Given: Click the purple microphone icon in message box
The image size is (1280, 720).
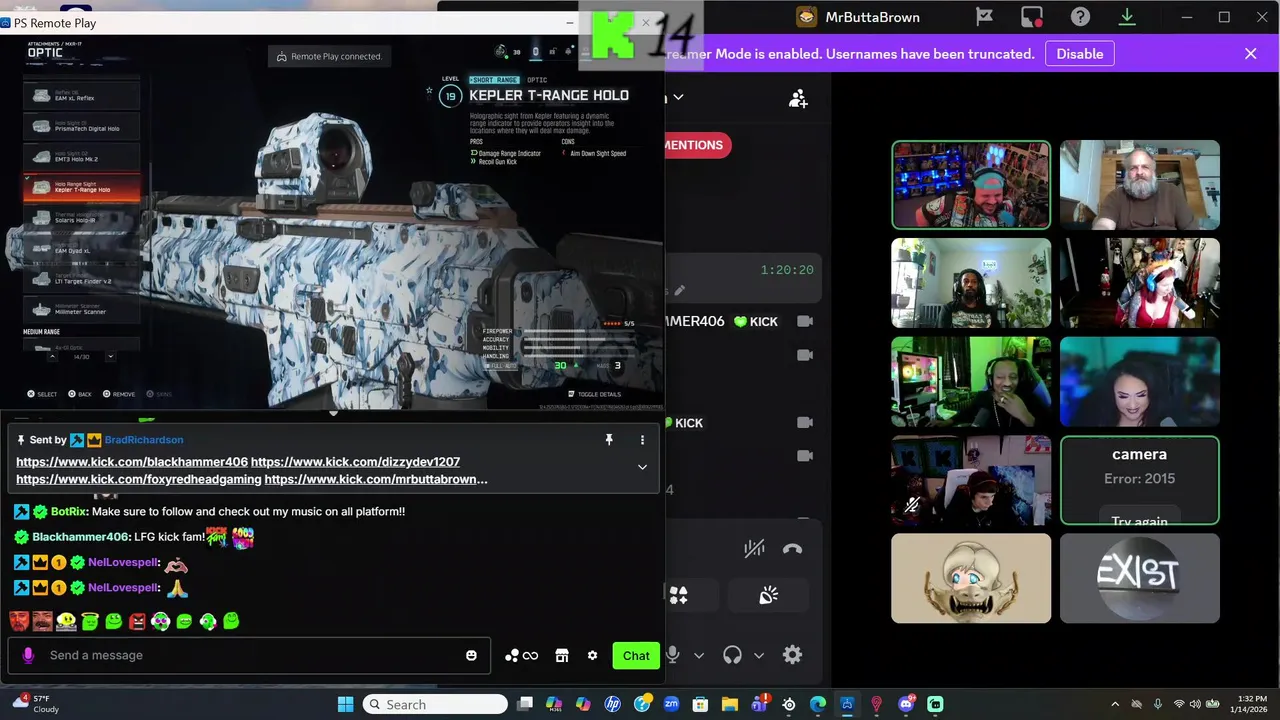Looking at the screenshot, I should point(28,655).
